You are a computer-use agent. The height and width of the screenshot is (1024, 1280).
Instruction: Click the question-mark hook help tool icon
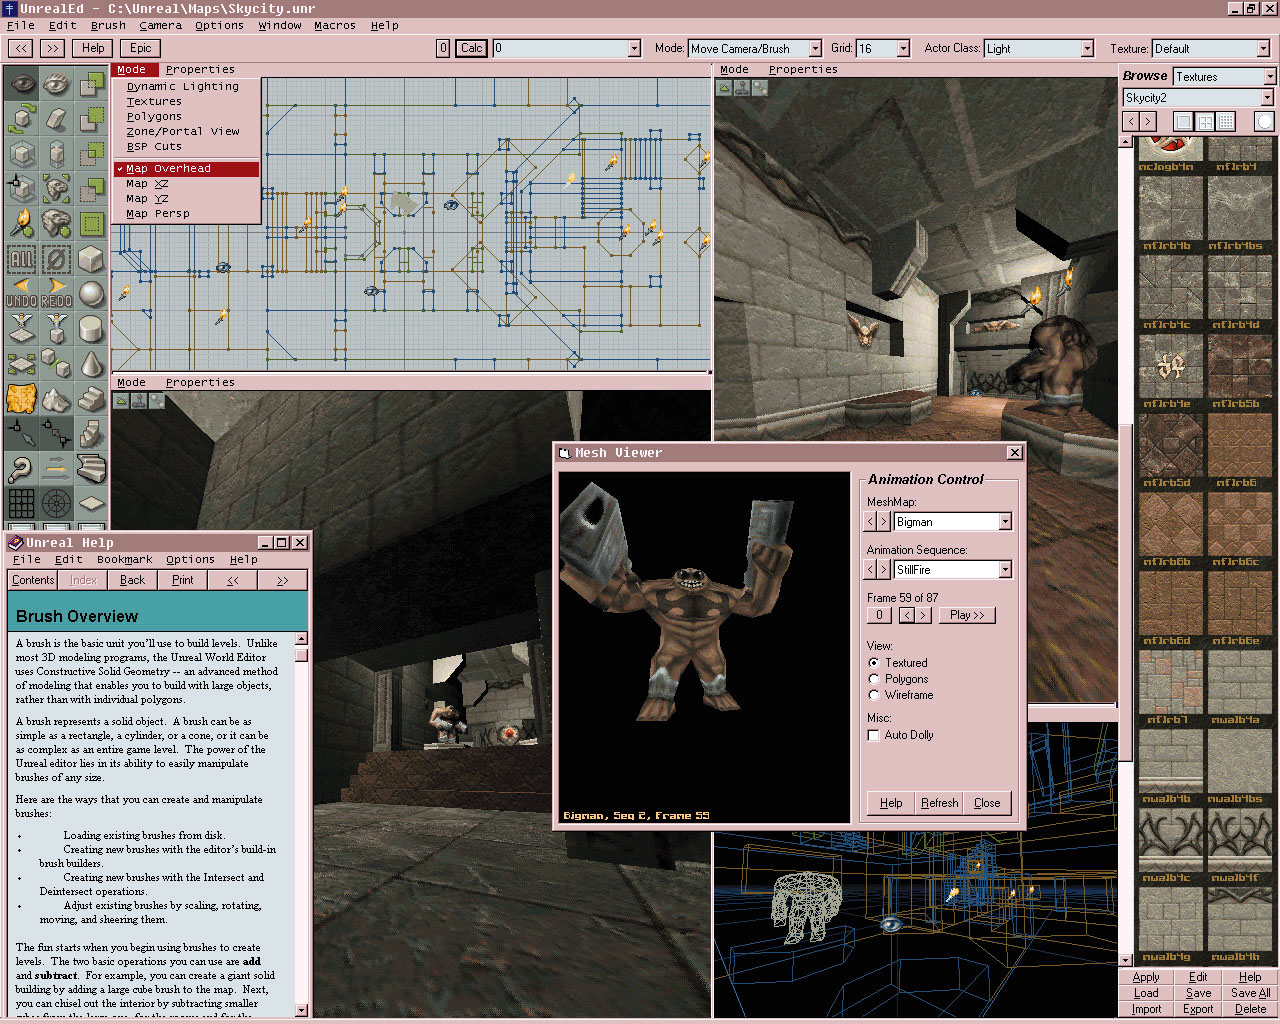point(22,468)
